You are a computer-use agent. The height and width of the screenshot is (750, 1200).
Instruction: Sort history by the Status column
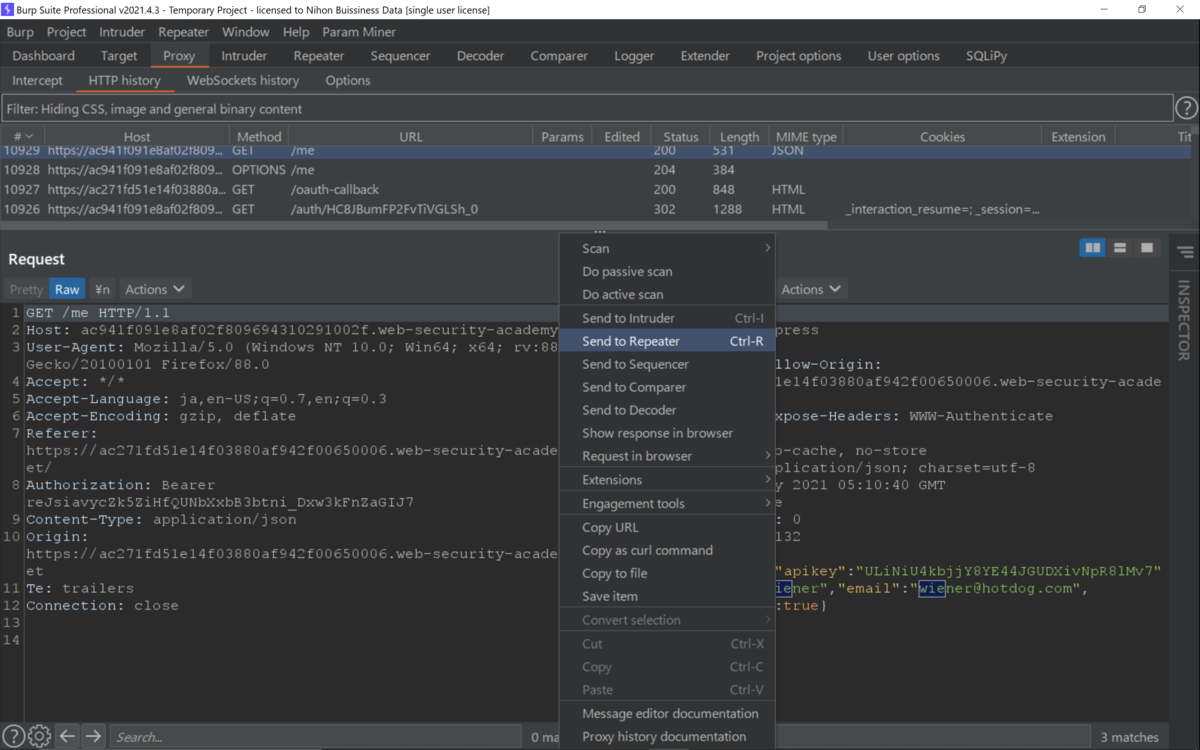pos(680,137)
